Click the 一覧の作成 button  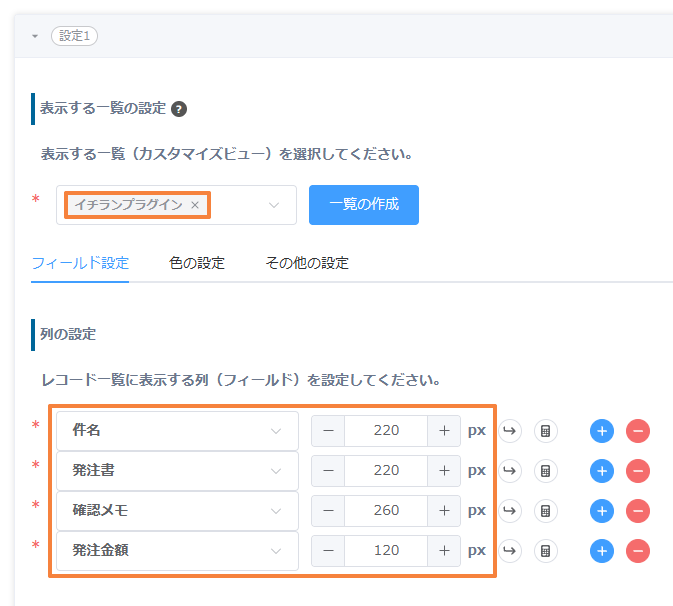364,205
